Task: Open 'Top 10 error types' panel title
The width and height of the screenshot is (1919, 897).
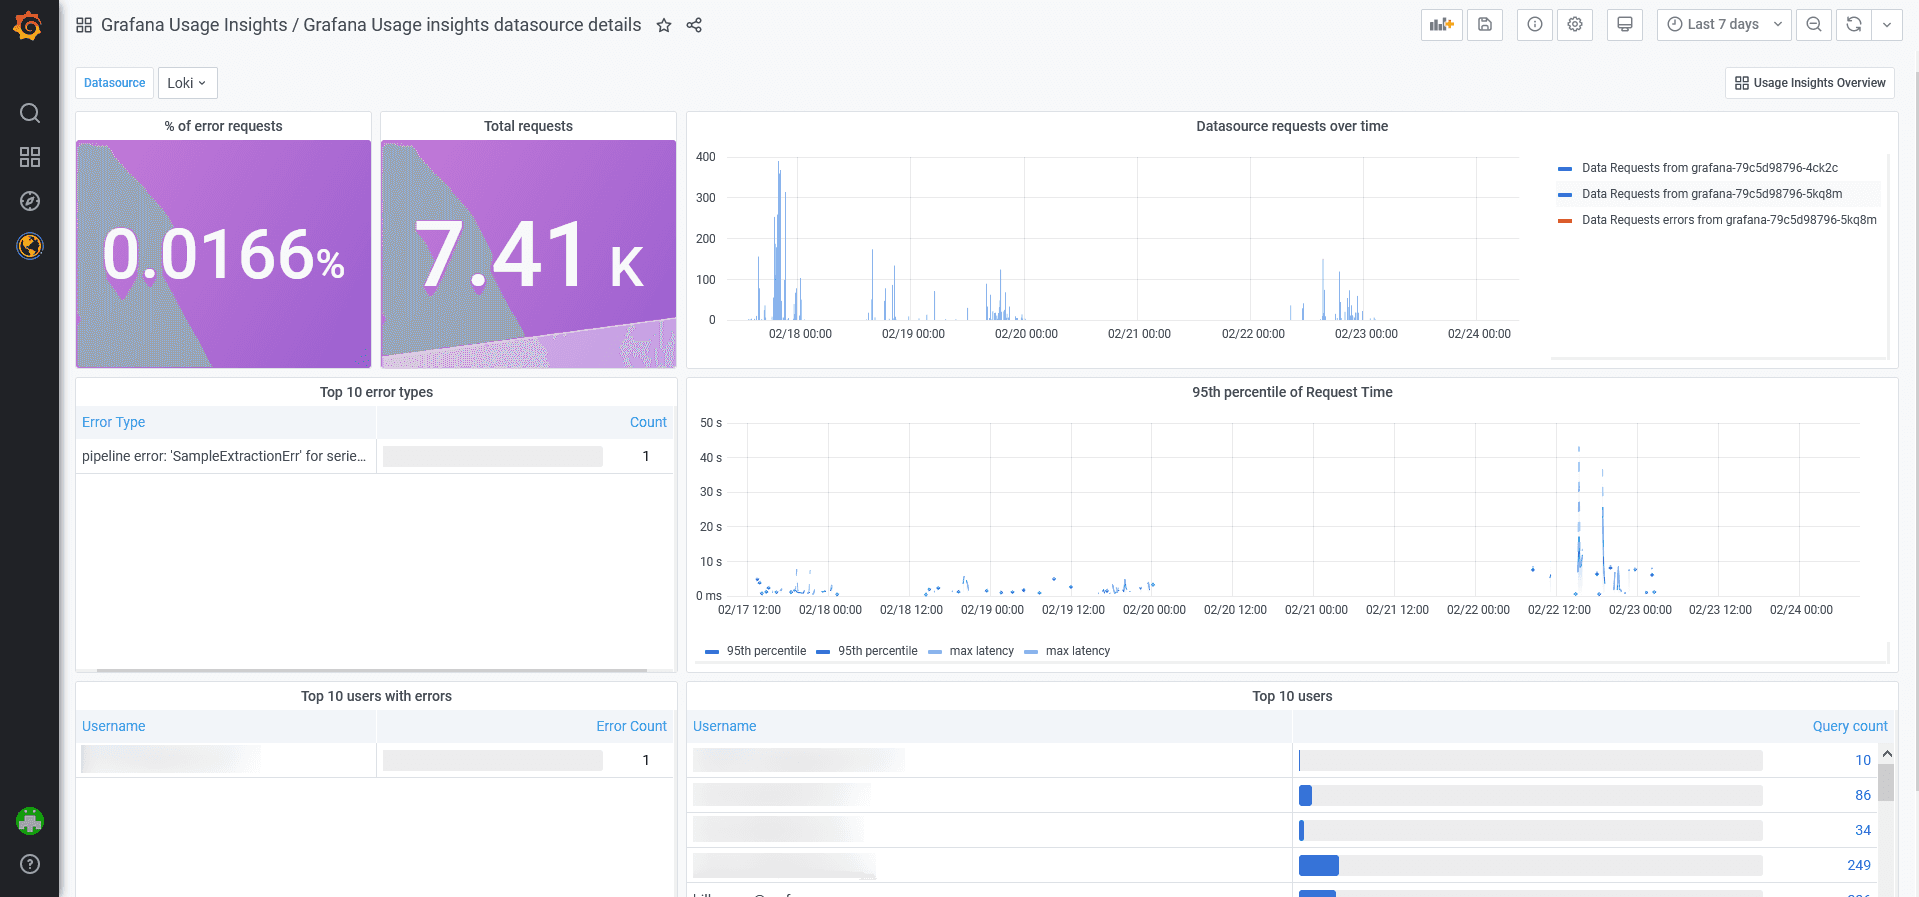Action: click(x=376, y=392)
